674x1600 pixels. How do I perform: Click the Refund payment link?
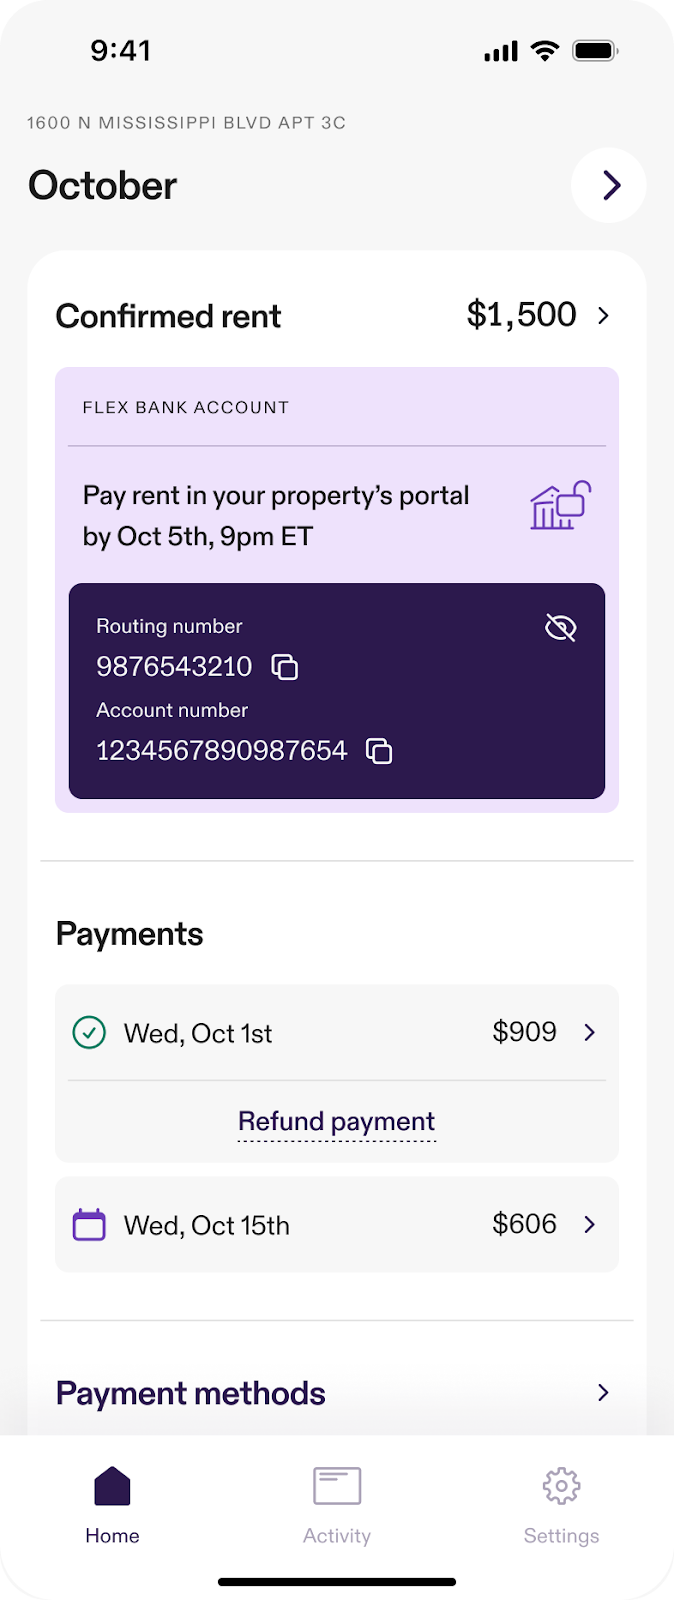pyautogui.click(x=337, y=1121)
